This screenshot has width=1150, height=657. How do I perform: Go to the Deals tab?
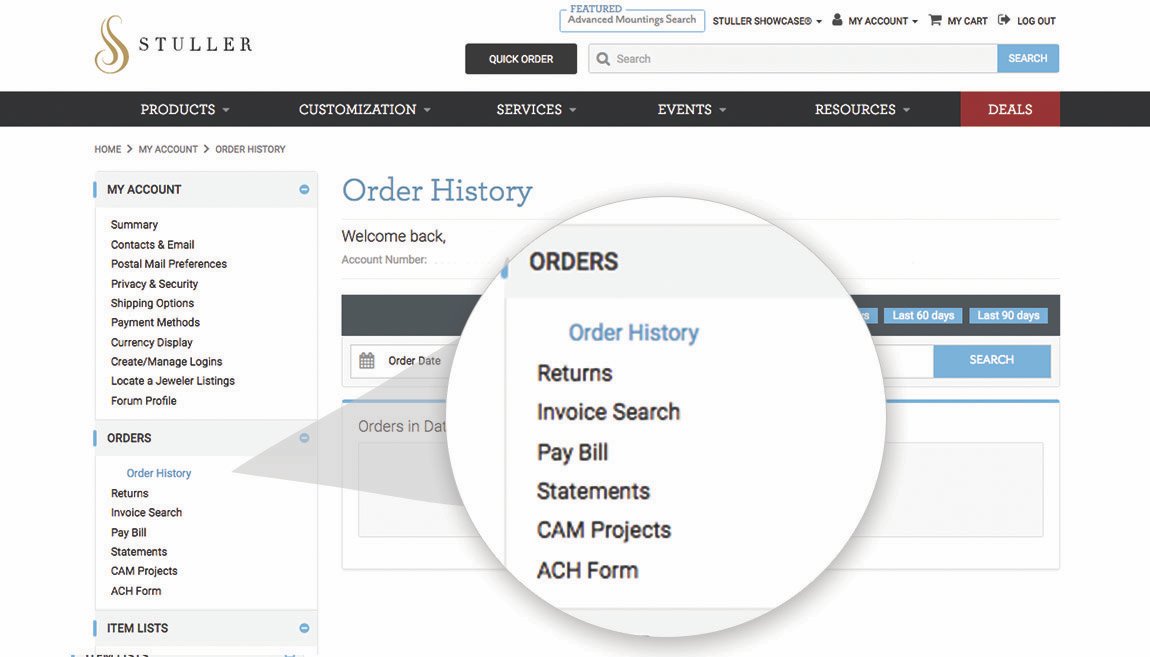[x=1010, y=109]
